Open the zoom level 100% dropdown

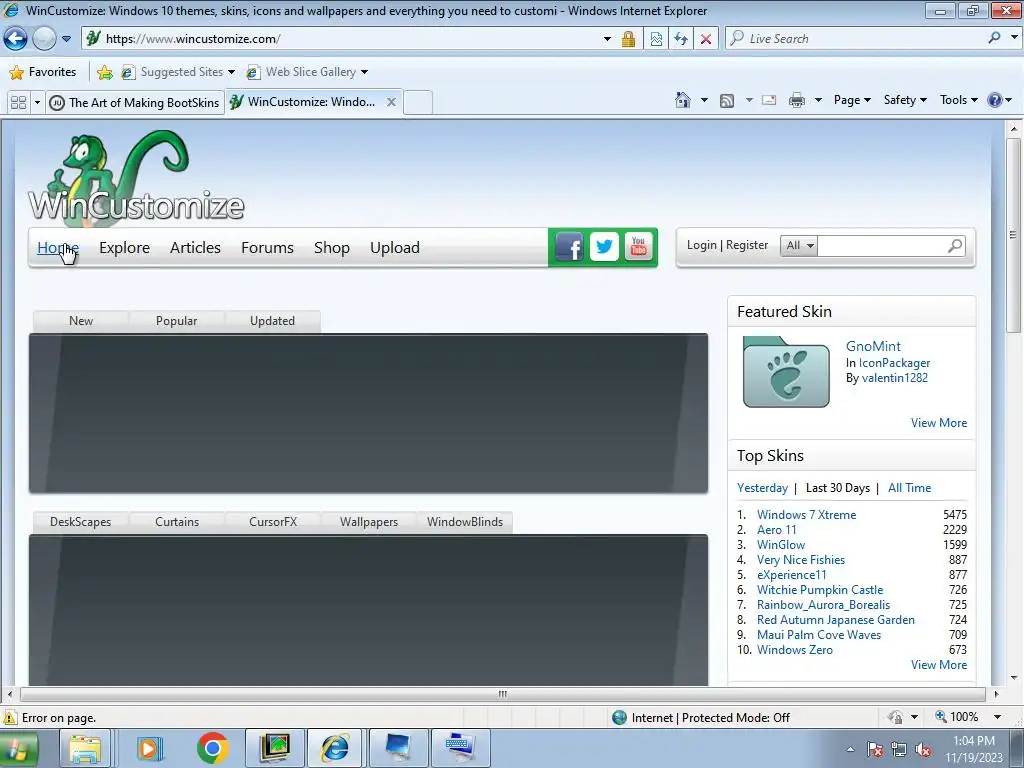[x=997, y=717]
